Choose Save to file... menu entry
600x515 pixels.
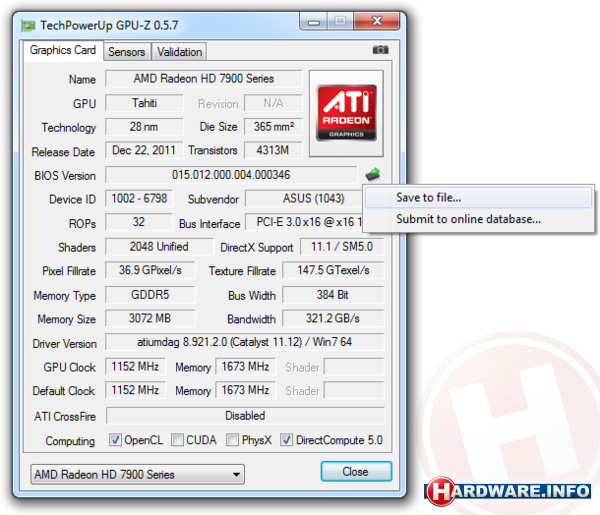428,197
